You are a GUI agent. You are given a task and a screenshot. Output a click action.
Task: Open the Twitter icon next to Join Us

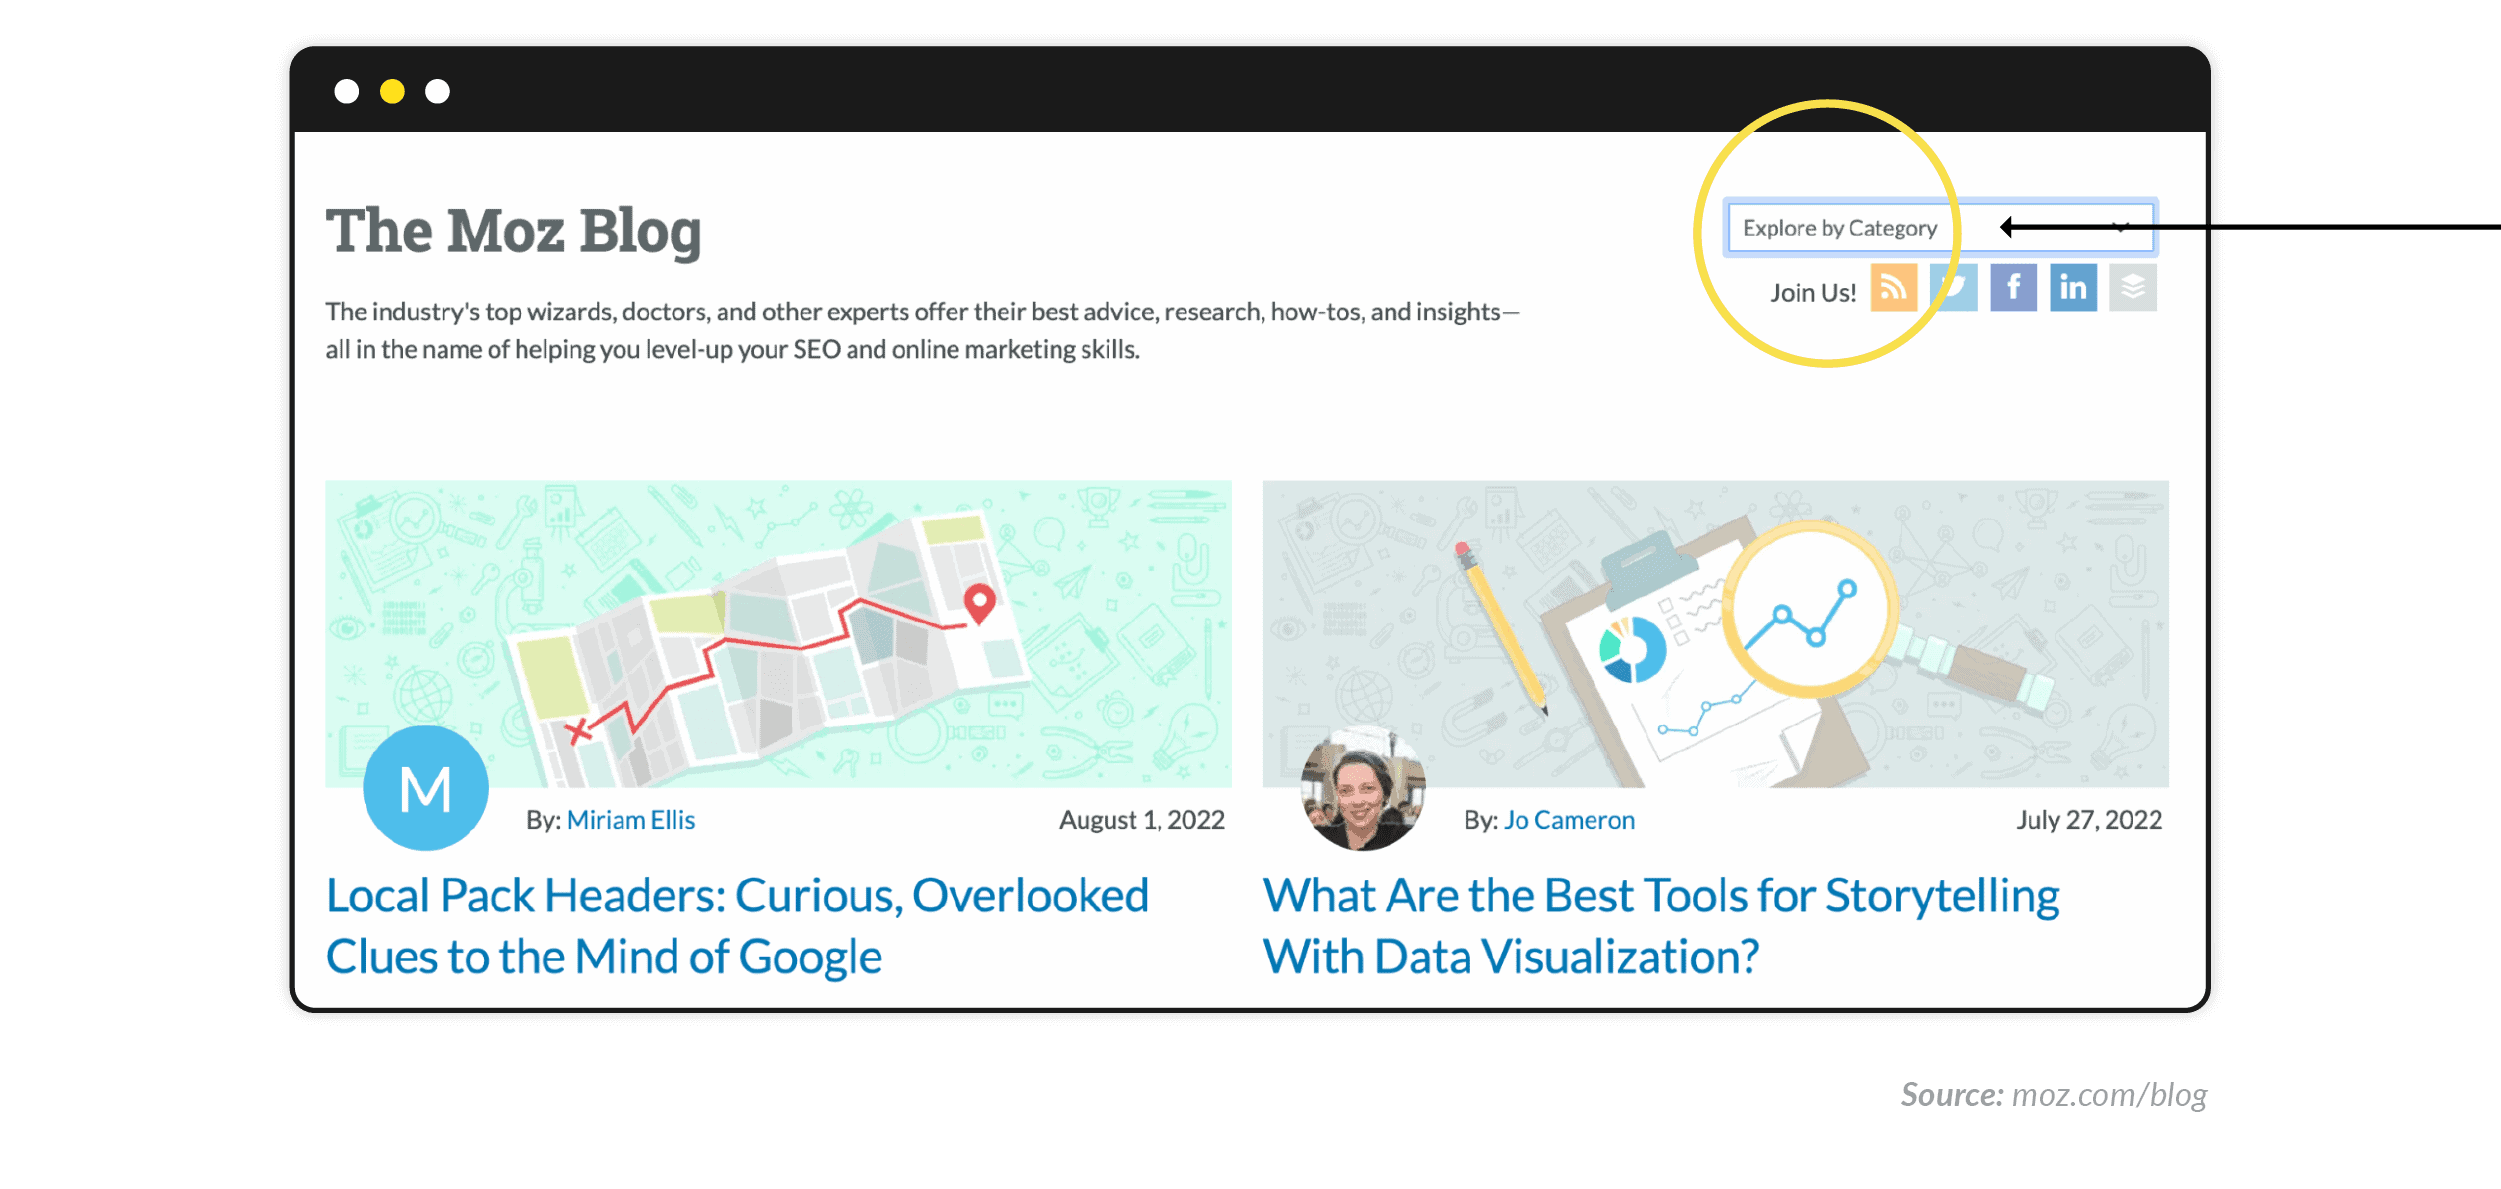(1954, 288)
